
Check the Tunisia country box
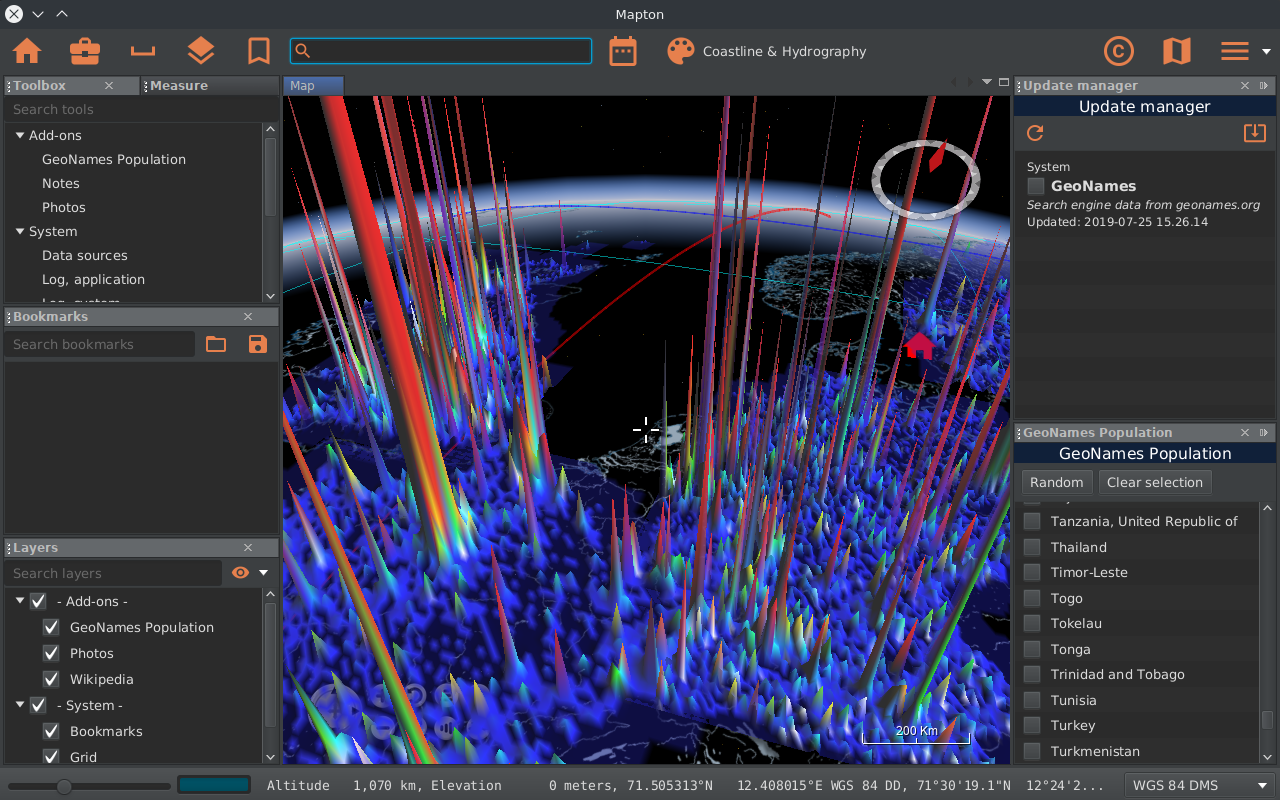pos(1032,700)
